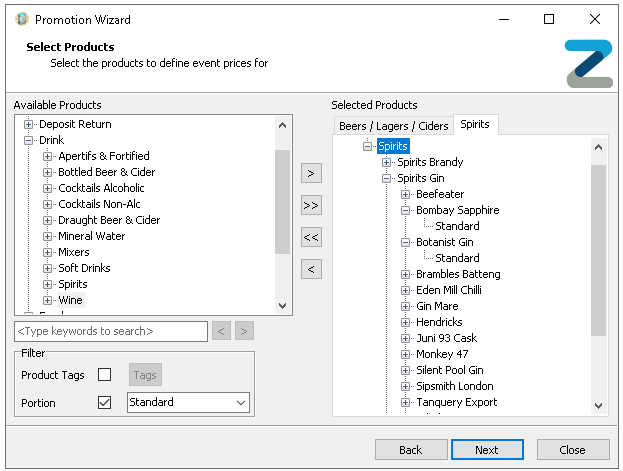Switch to Beers / Lagers / Ciders tab
This screenshot has height=471, width=623.
coord(393,125)
